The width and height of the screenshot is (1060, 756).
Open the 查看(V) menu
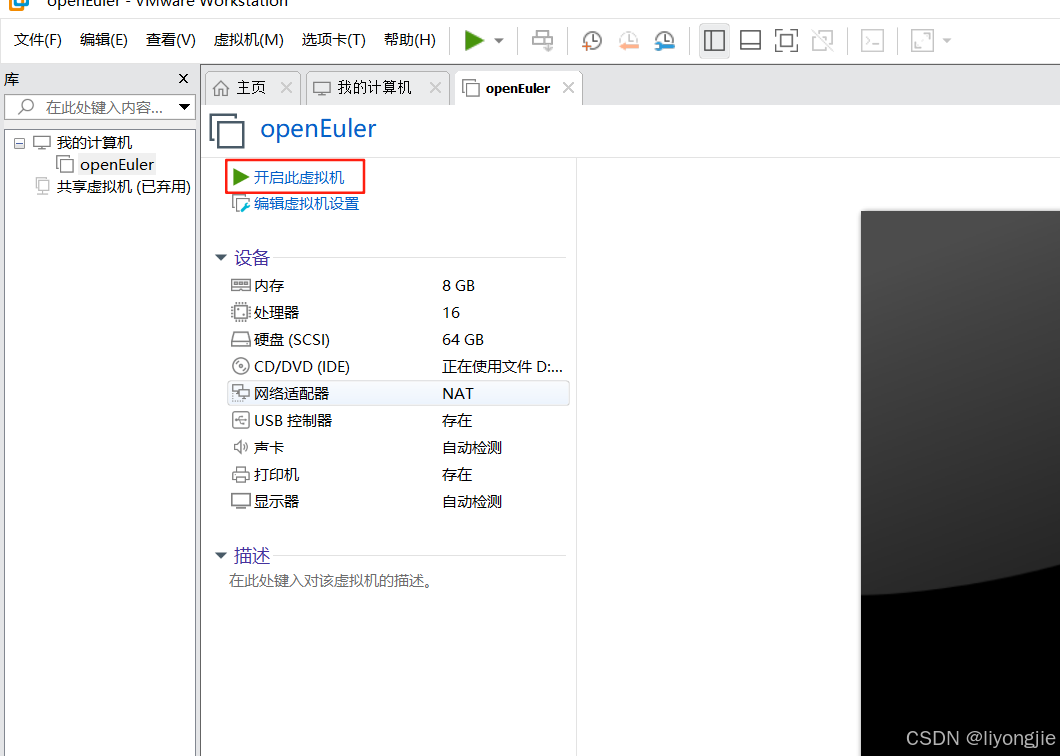tap(170, 40)
